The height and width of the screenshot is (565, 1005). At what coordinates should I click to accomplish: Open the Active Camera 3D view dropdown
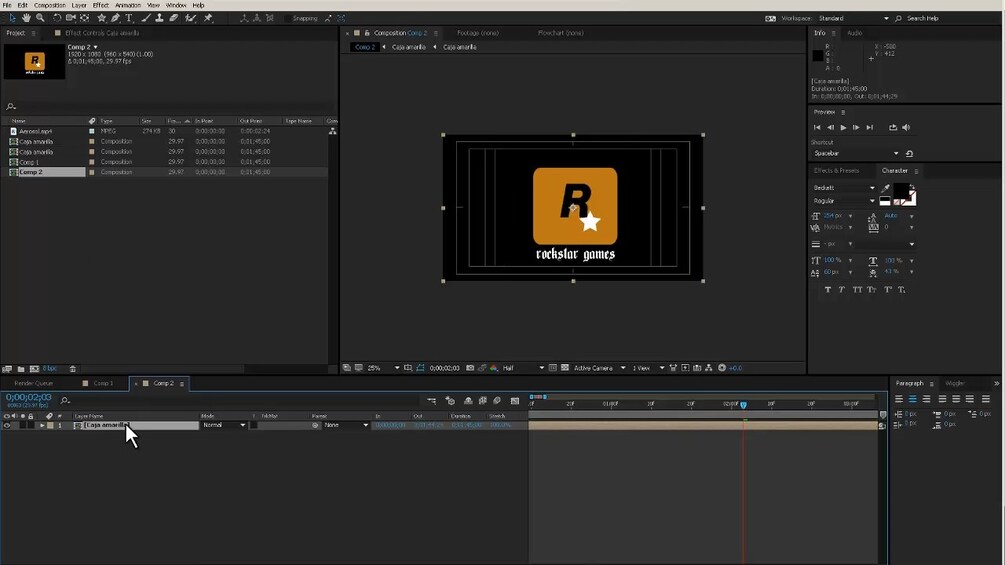tap(599, 368)
